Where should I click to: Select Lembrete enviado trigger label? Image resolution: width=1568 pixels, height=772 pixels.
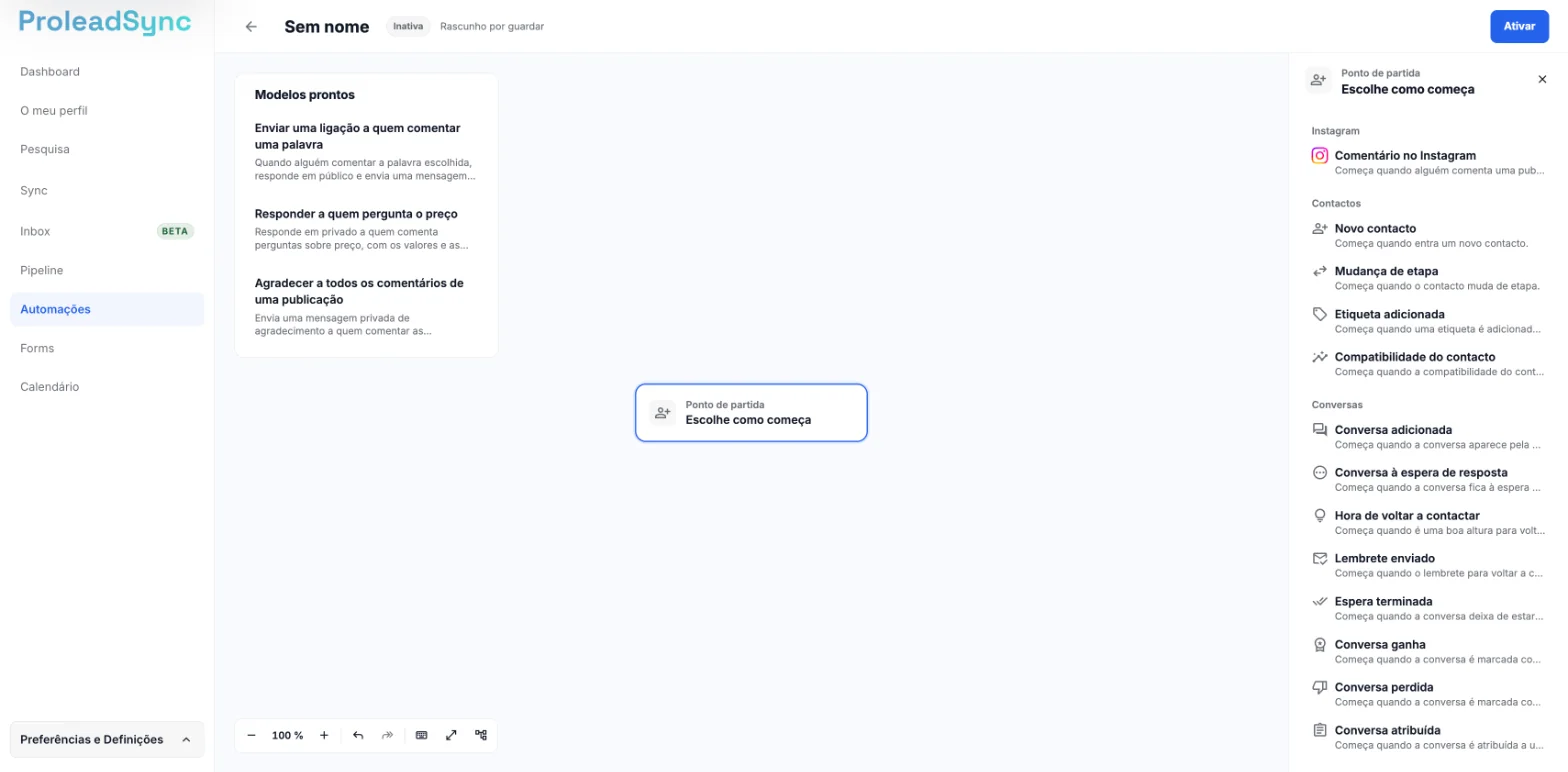click(1385, 558)
